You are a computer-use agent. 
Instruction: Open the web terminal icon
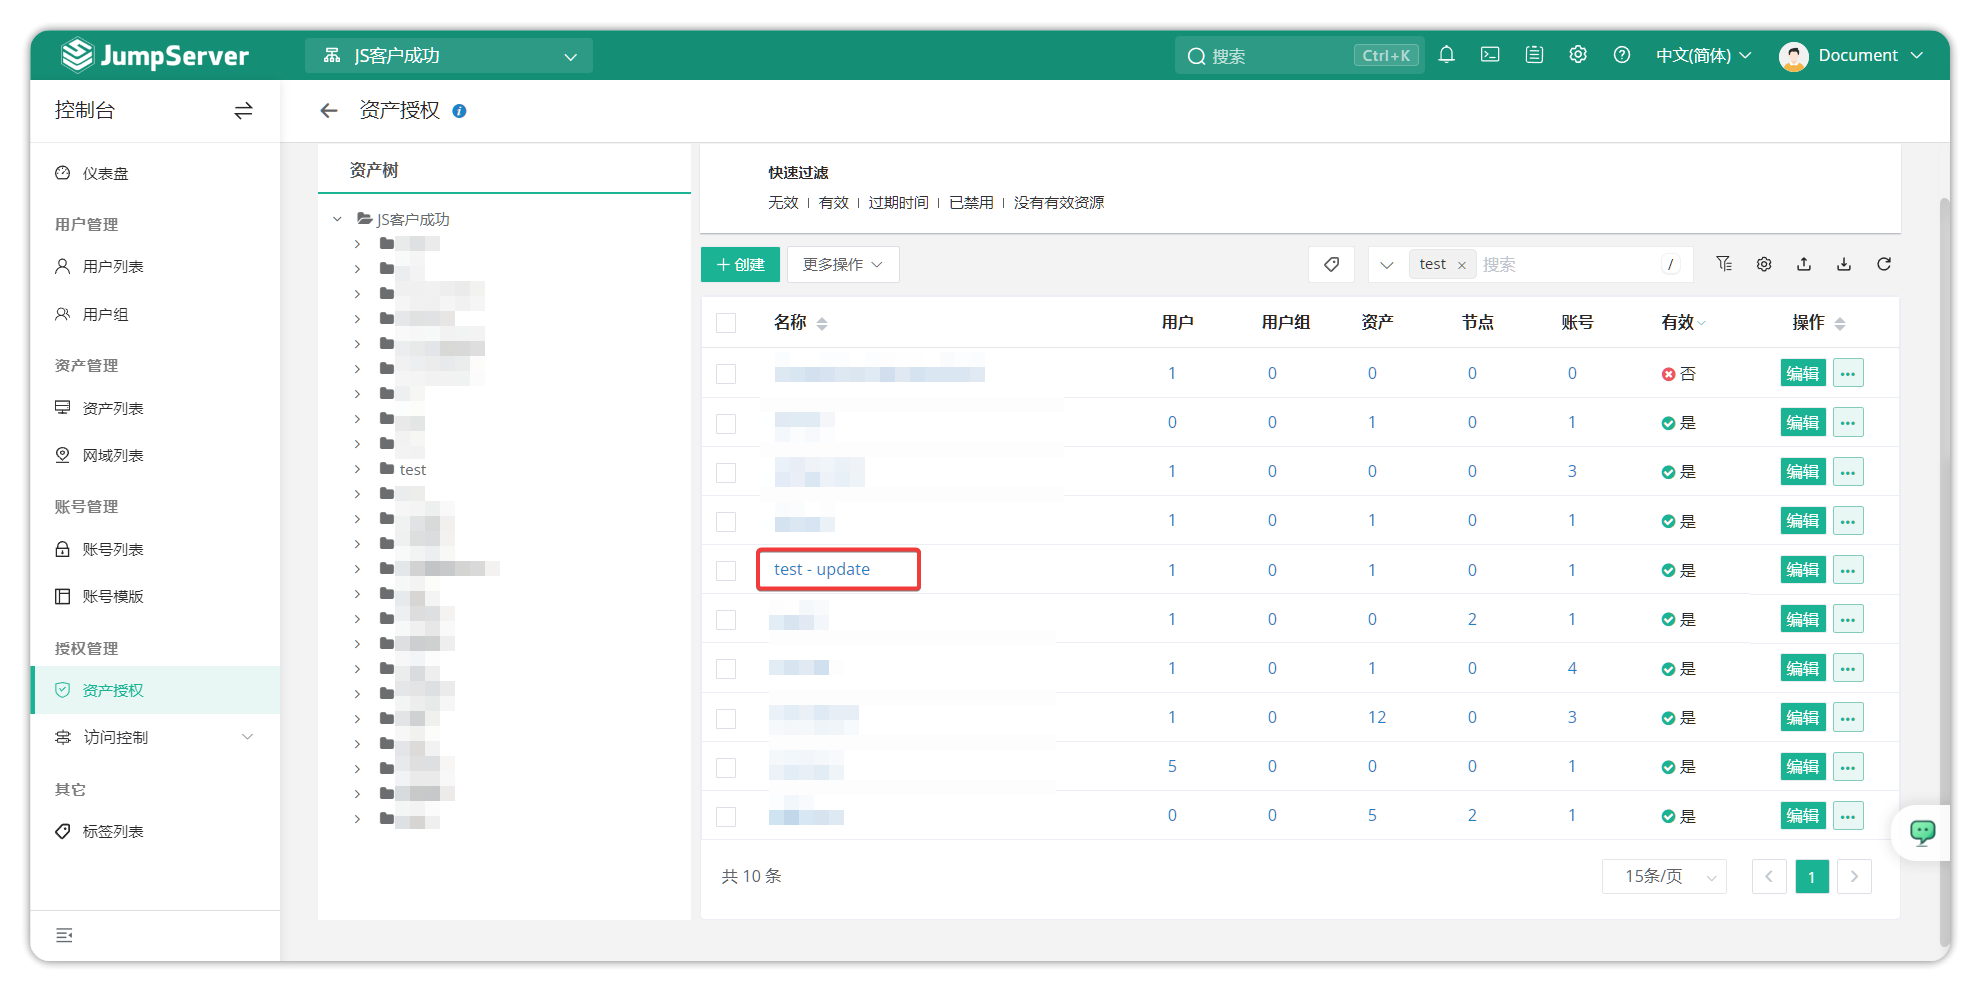click(1490, 55)
